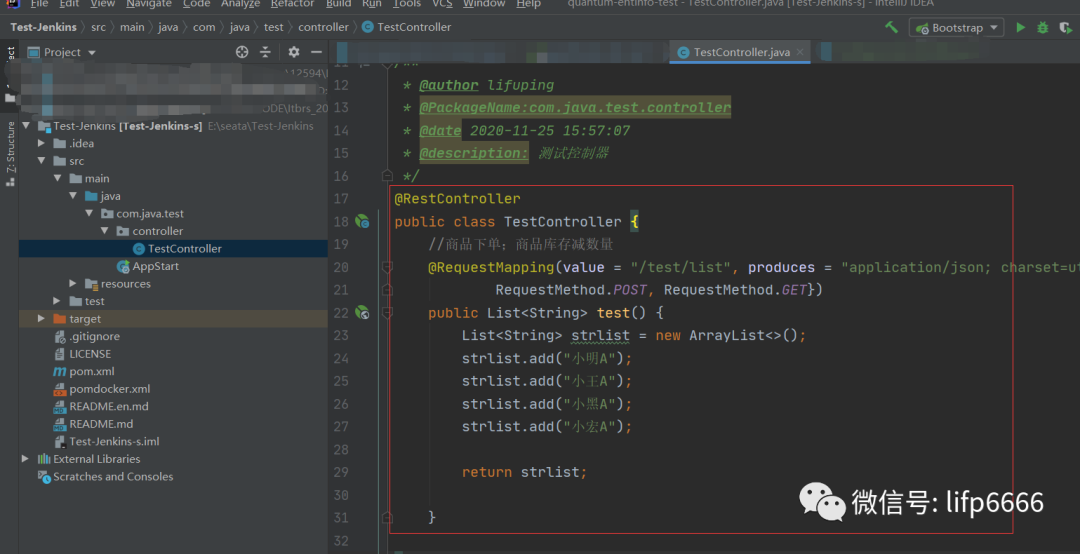Viewport: 1080px width, 554px height.
Task: Click line number 28 in the gutter
Action: pos(341,449)
